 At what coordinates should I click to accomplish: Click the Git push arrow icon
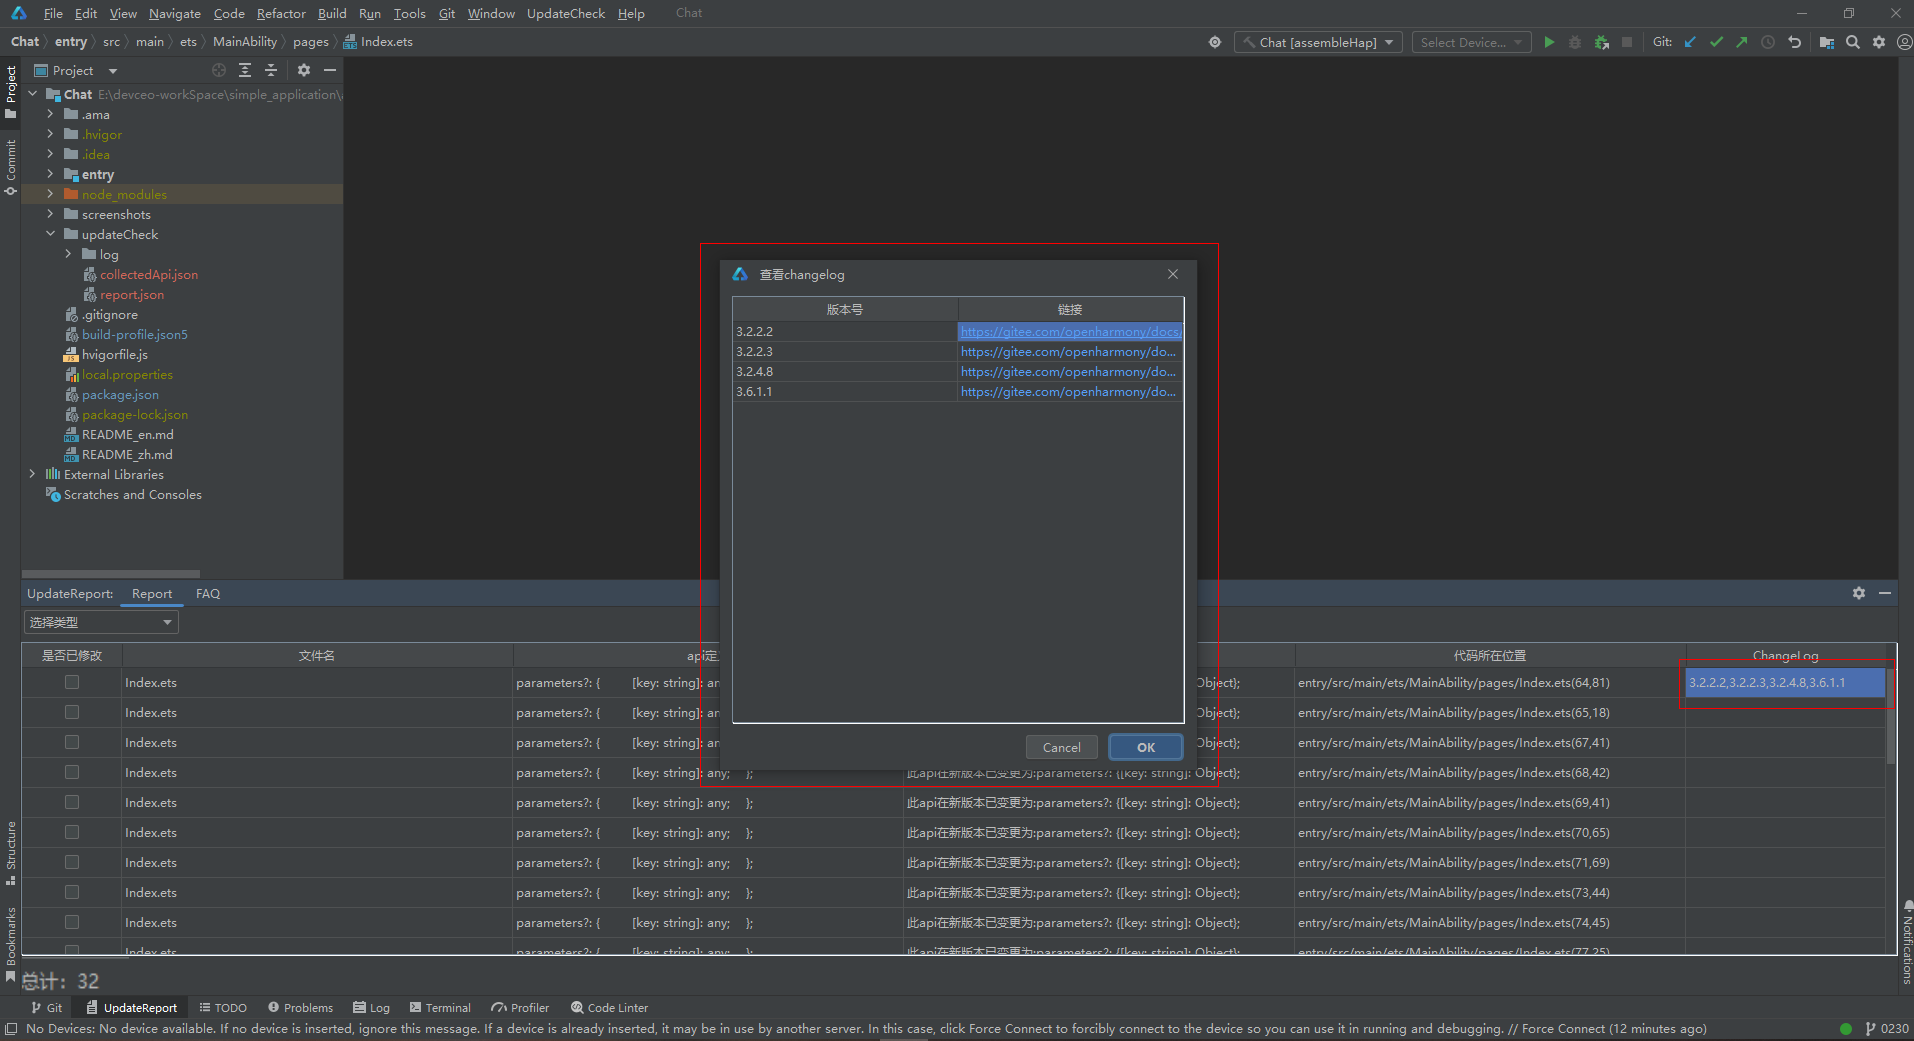1742,42
